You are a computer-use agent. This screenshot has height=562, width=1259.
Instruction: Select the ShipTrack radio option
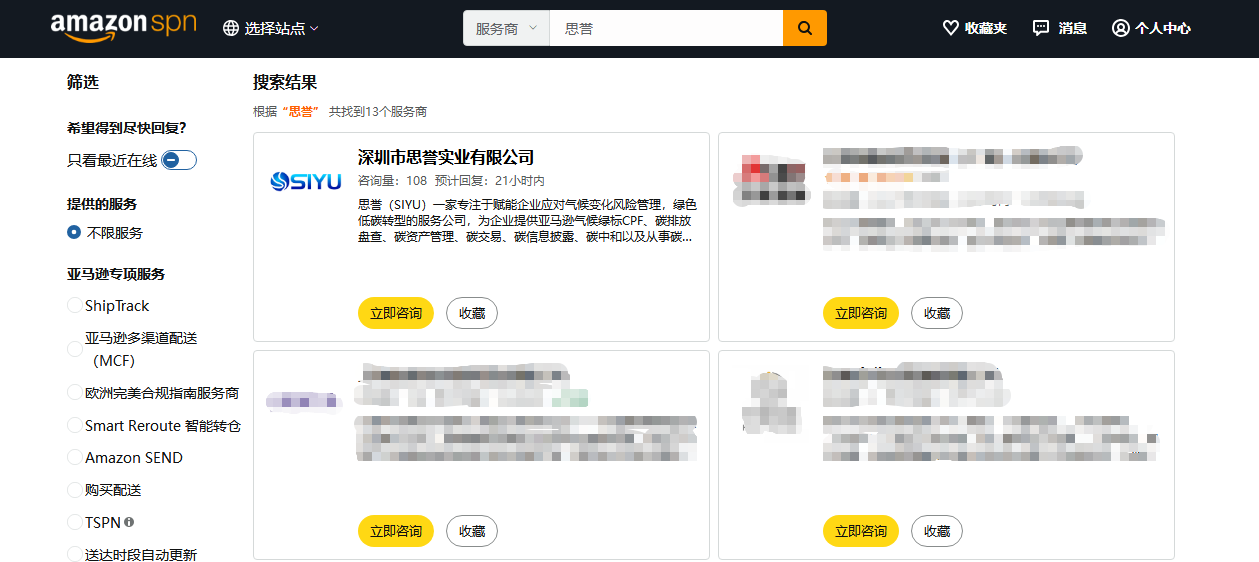75,305
